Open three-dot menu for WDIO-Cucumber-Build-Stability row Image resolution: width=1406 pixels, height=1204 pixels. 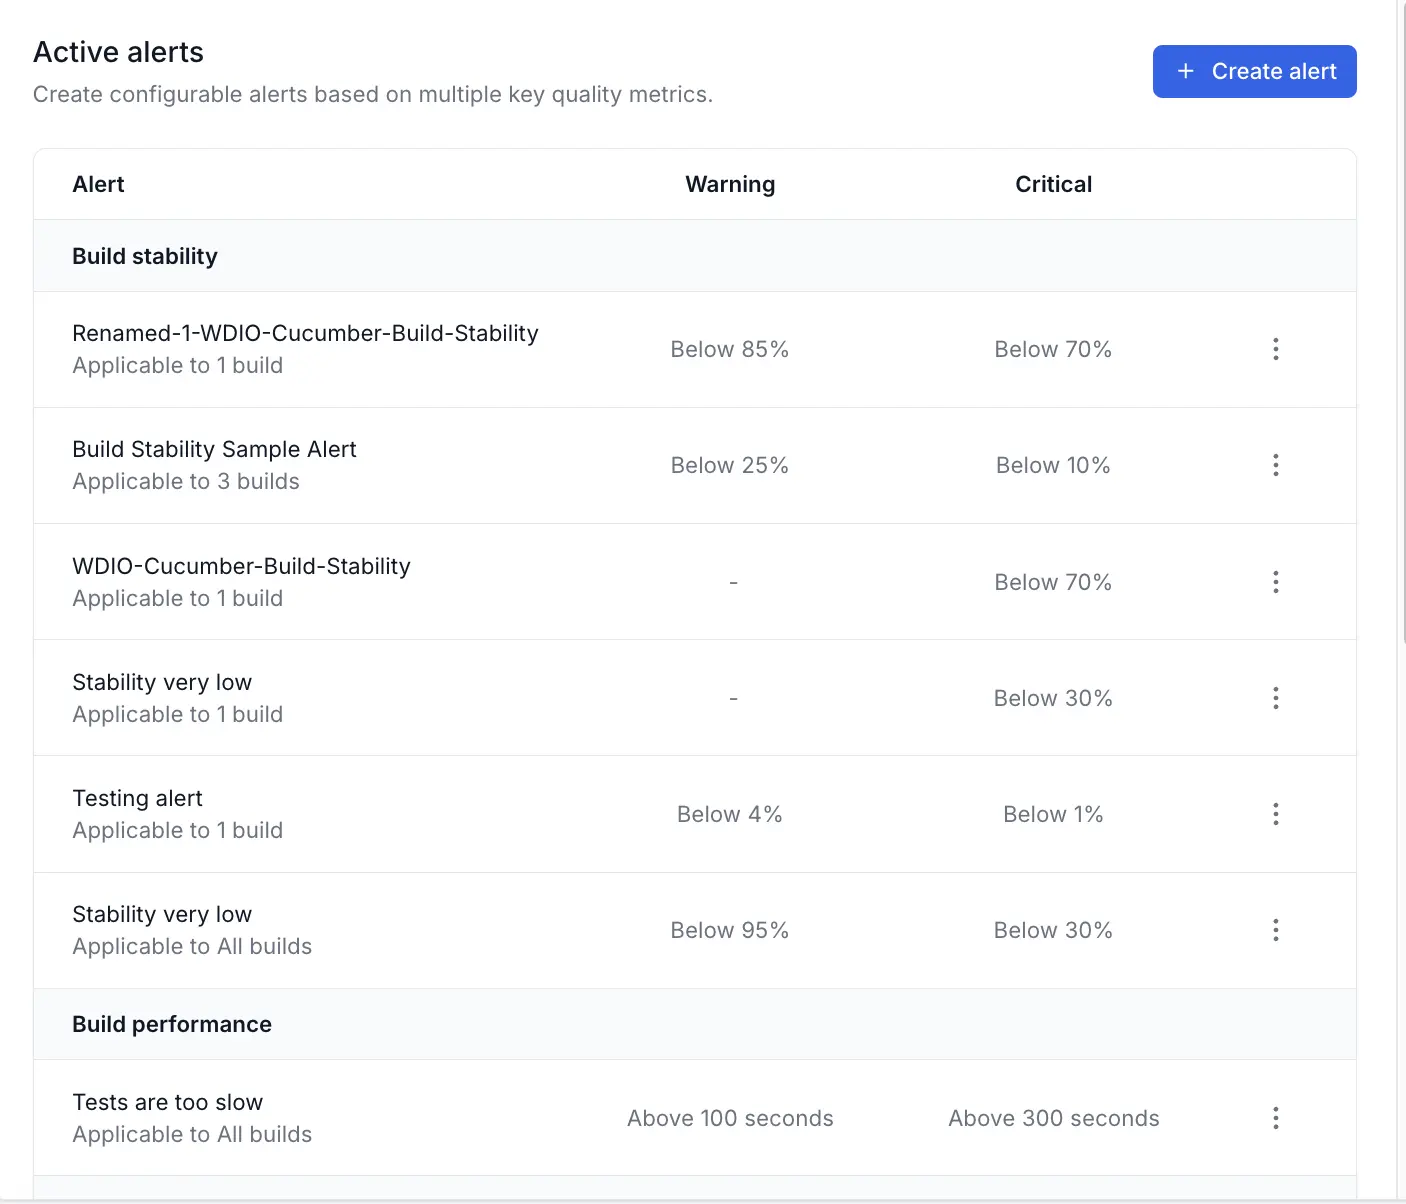(1275, 582)
